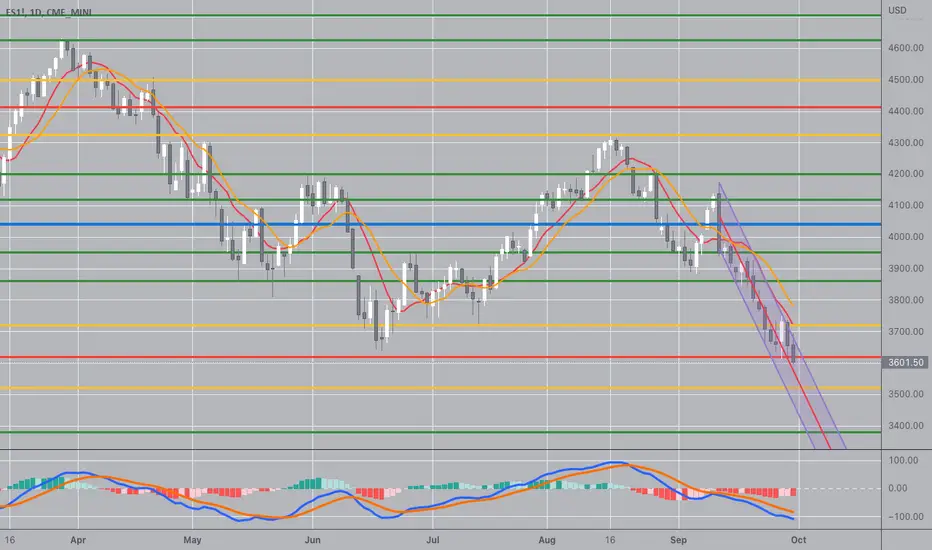
Task: Click the ES1!, 1D, CME_MINI symbol label
Action: (x=48, y=12)
